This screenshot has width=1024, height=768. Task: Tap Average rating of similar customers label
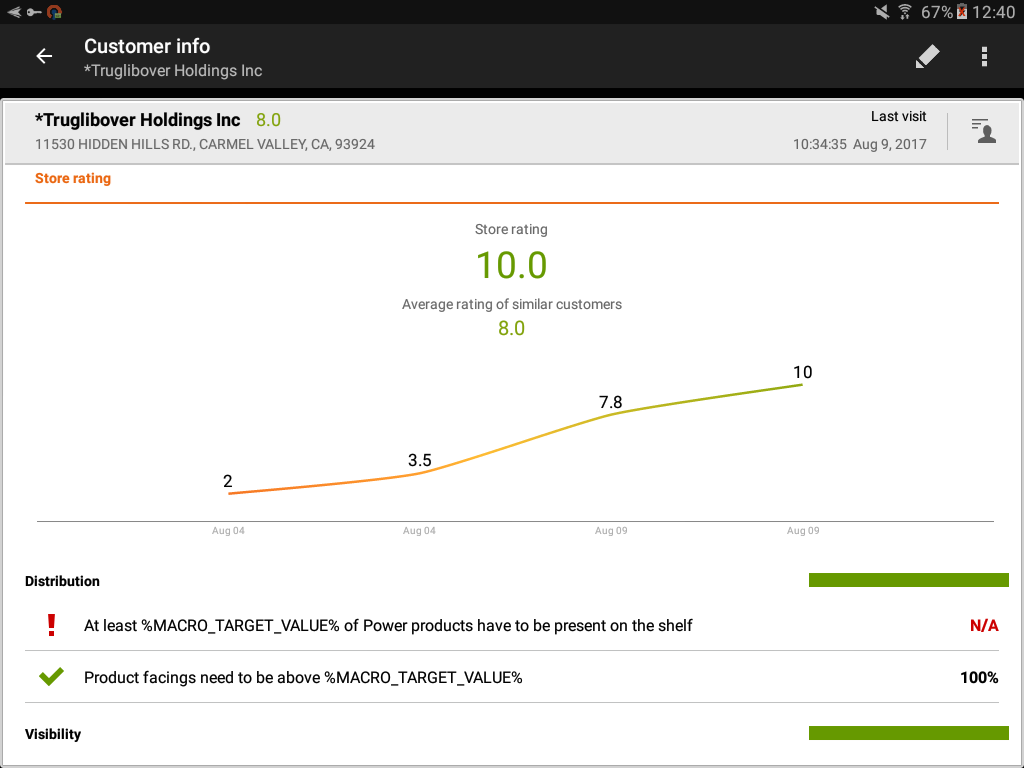click(x=511, y=304)
